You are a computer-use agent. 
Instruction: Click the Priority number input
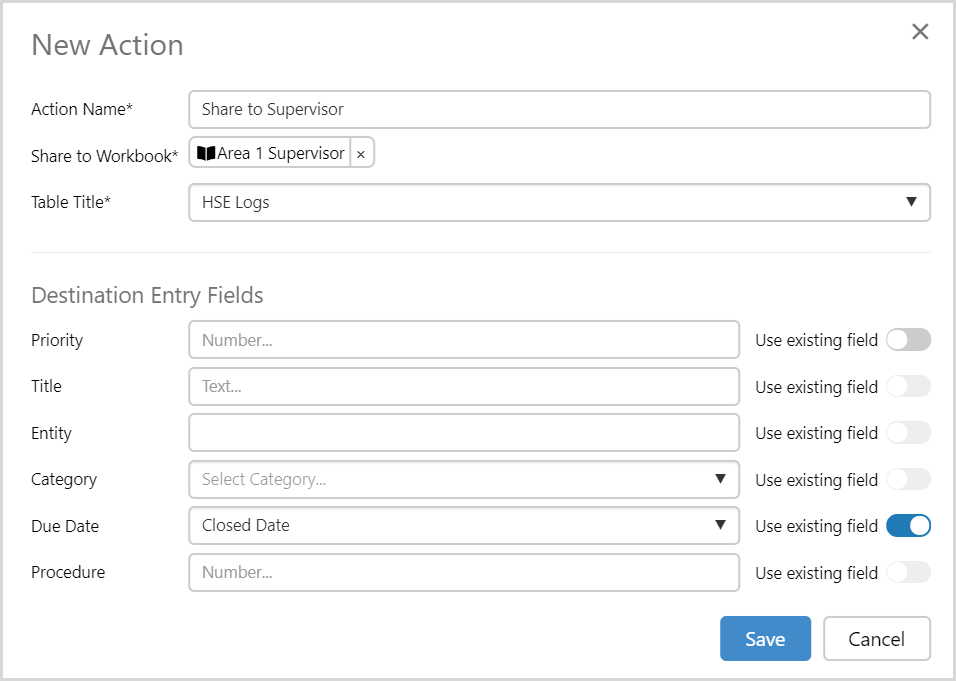(464, 340)
